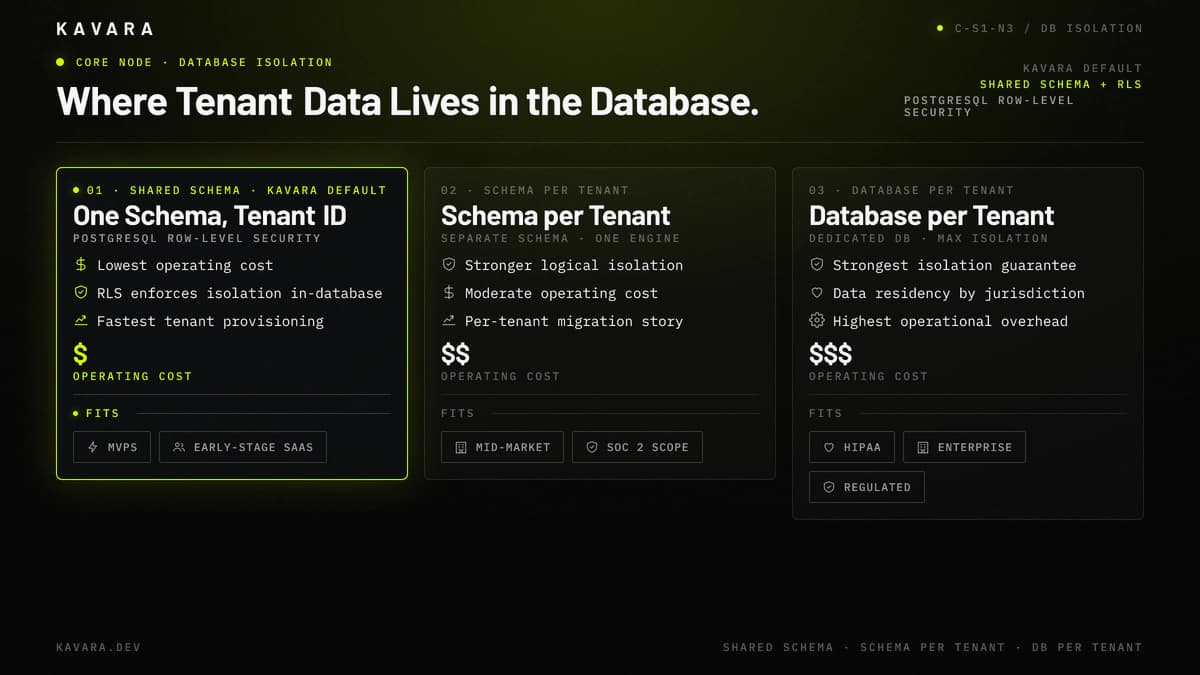Click the KAVARA logo text
The height and width of the screenshot is (675, 1200).
click(105, 29)
